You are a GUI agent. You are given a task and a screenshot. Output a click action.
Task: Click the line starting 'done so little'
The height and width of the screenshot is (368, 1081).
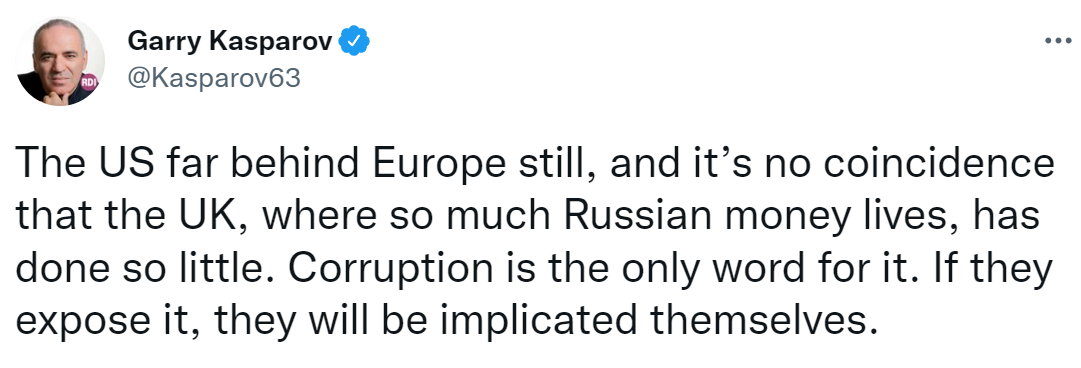pyautogui.click(x=533, y=268)
